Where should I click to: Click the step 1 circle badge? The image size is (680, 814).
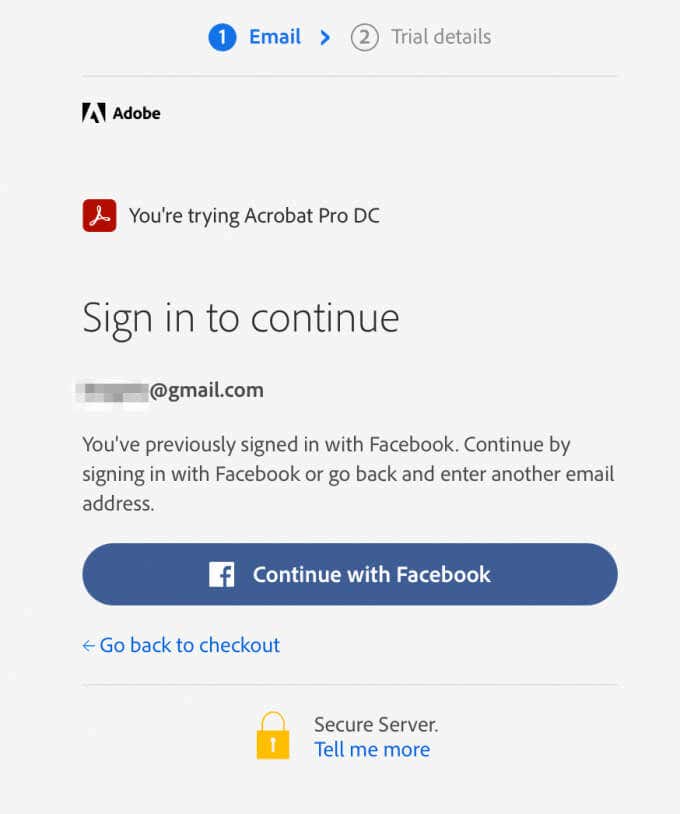tap(222, 38)
